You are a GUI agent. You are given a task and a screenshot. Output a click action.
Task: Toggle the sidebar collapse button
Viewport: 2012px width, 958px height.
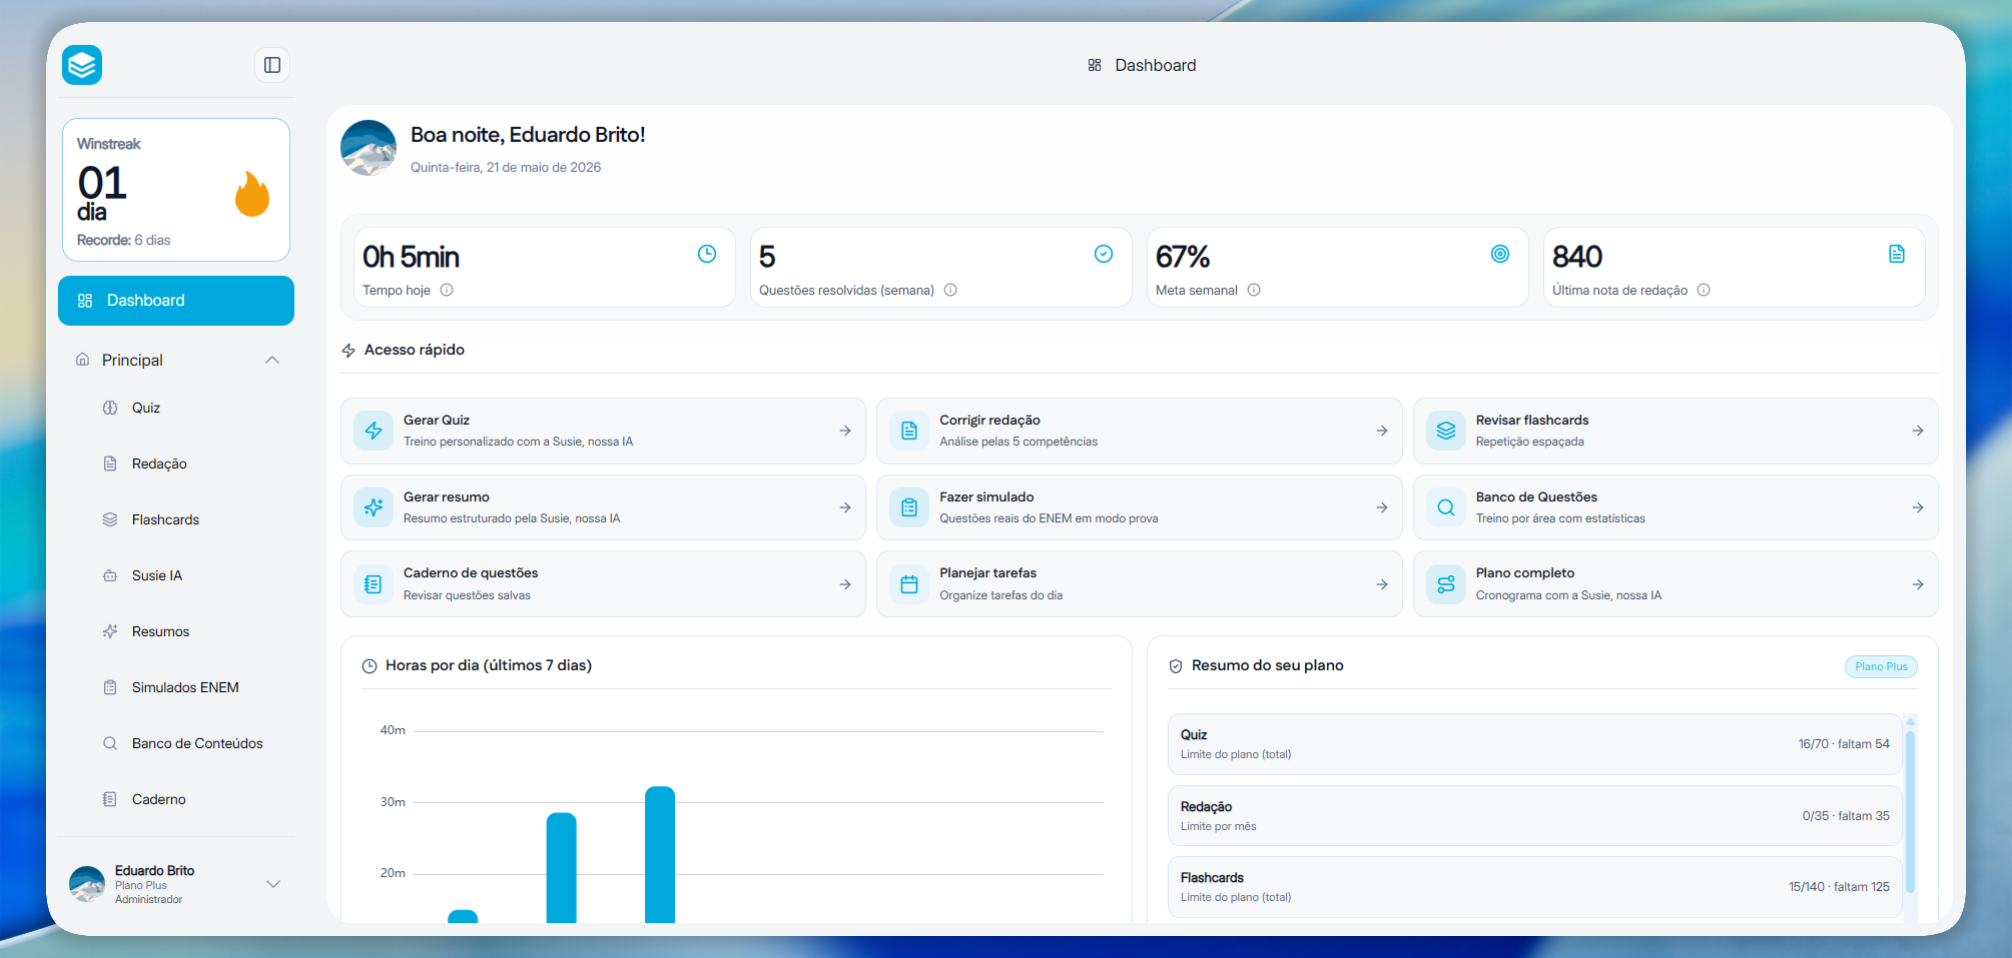click(x=272, y=65)
